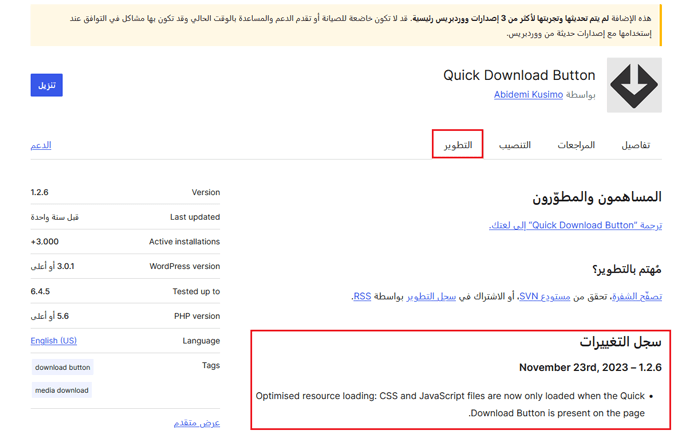Screen dimensions: 700x436
Task: Open the تصفّح الشفرة browse code link
Action: pyautogui.click(x=637, y=296)
